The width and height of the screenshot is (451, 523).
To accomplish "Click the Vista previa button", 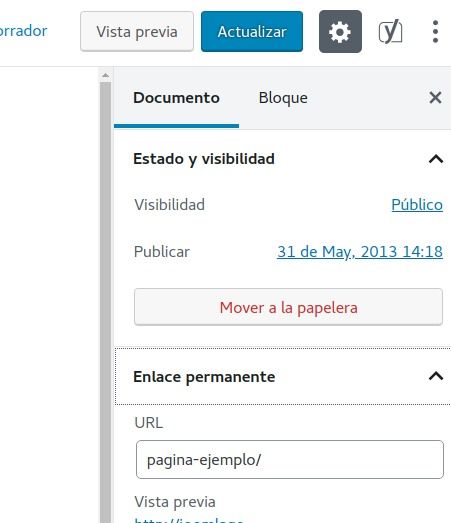I will (137, 32).
